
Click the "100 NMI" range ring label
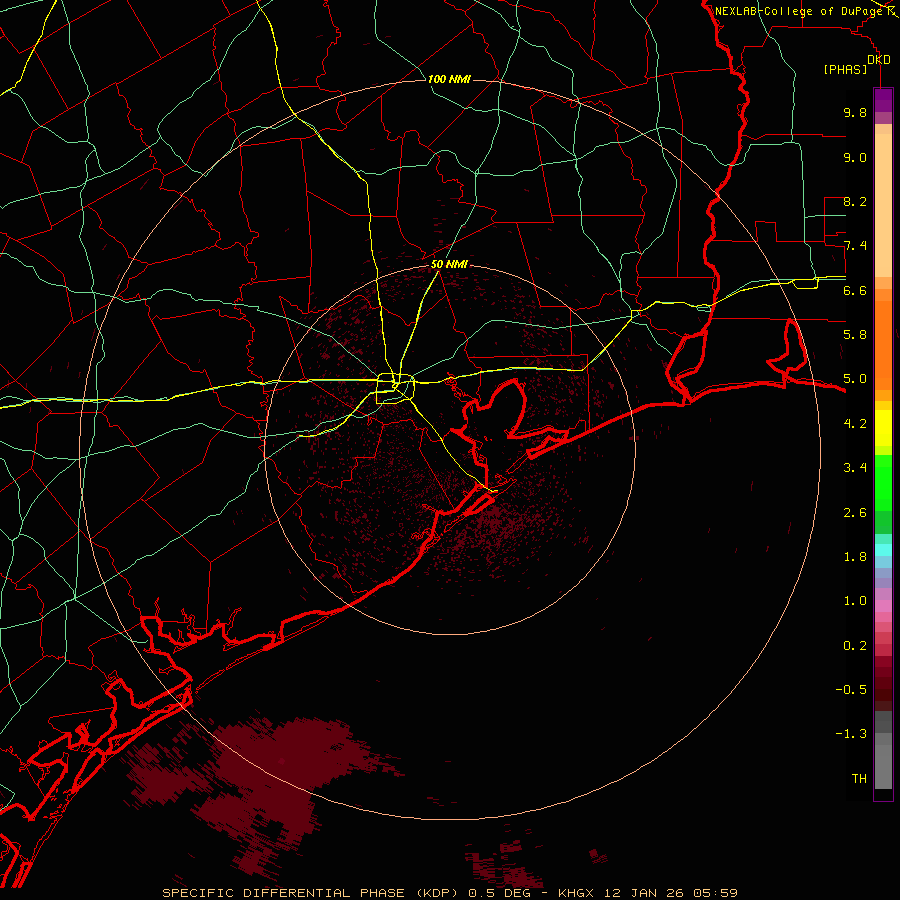[449, 79]
